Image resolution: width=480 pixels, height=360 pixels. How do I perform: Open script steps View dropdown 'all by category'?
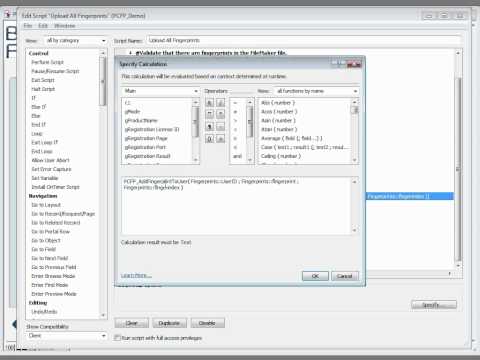coord(75,41)
